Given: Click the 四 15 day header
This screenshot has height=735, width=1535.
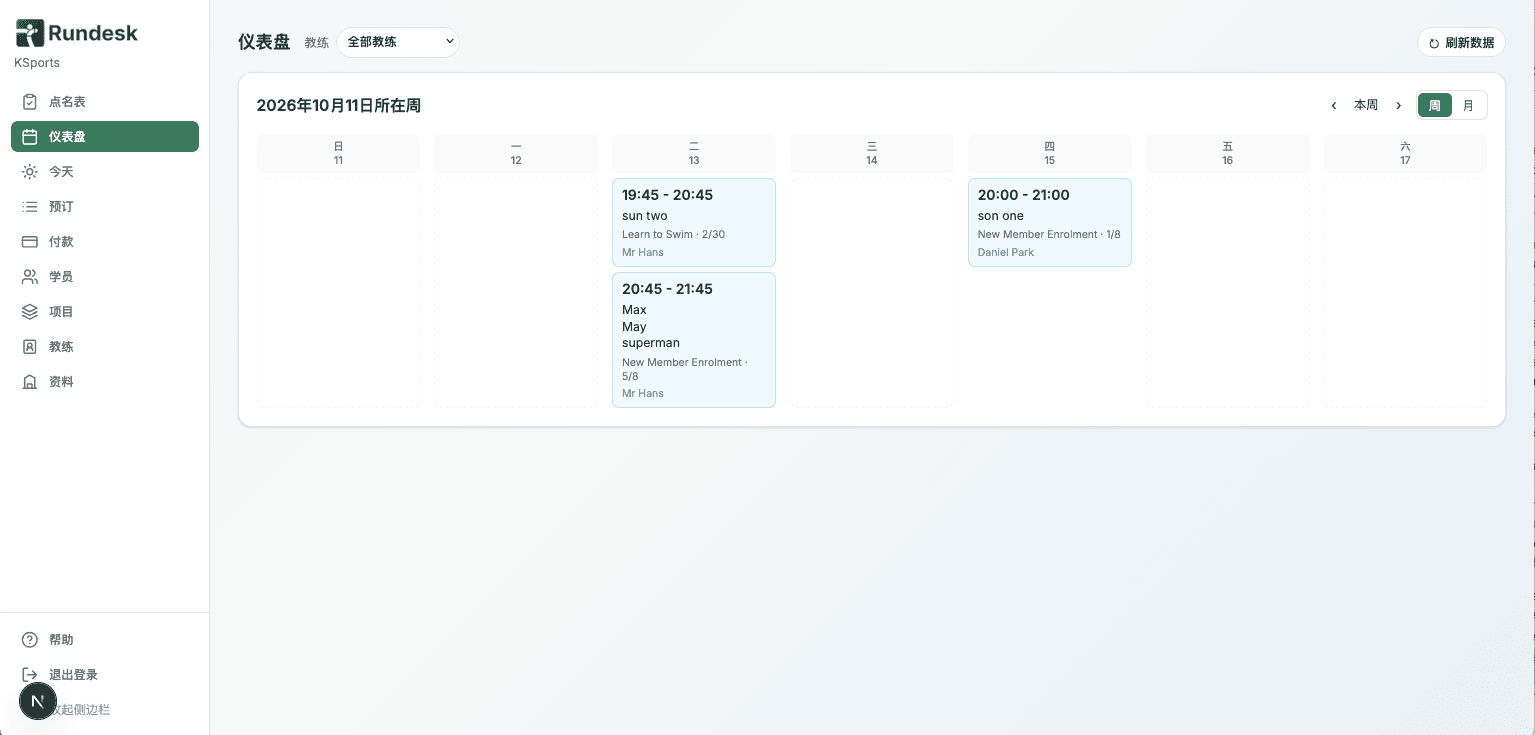Looking at the screenshot, I should 1050,153.
